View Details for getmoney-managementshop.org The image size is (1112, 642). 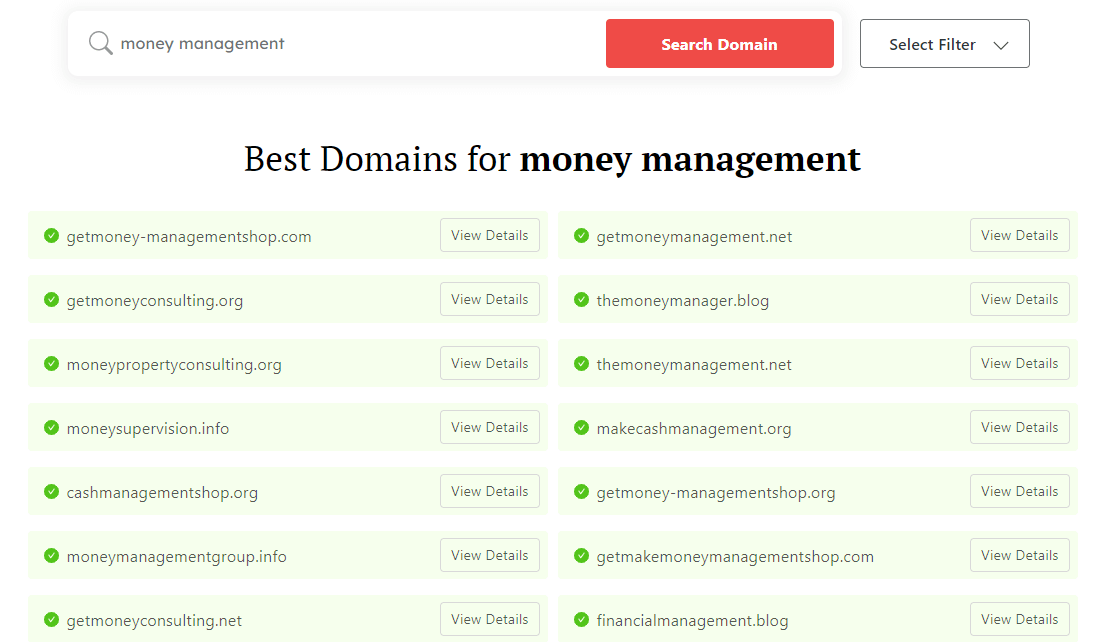[1020, 491]
